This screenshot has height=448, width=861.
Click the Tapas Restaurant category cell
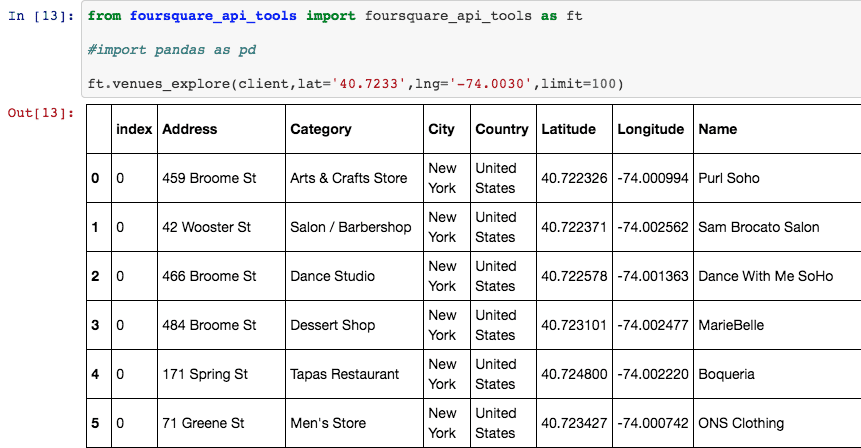tap(344, 374)
